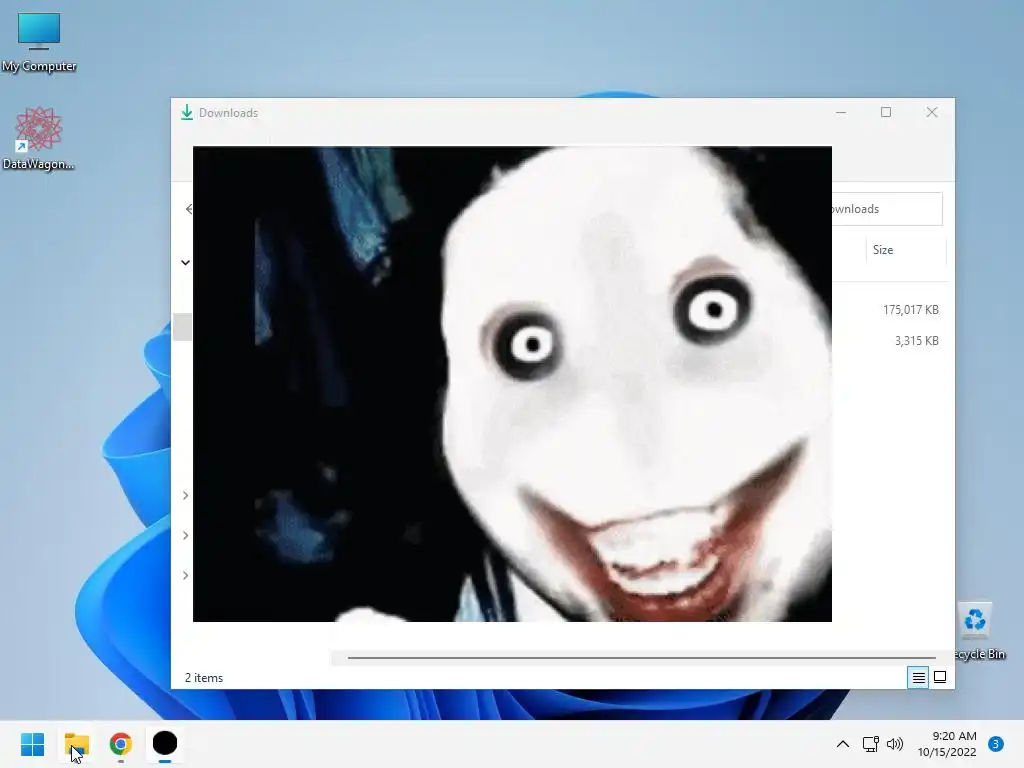Open the Windows Start menu
The width and height of the screenshot is (1024, 768).
pos(32,744)
